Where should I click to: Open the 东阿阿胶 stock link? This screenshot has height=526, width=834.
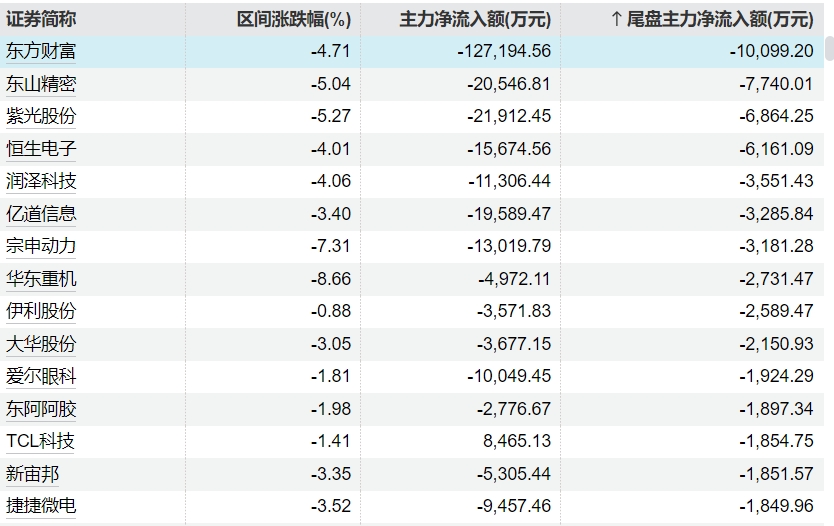[x=41, y=409]
